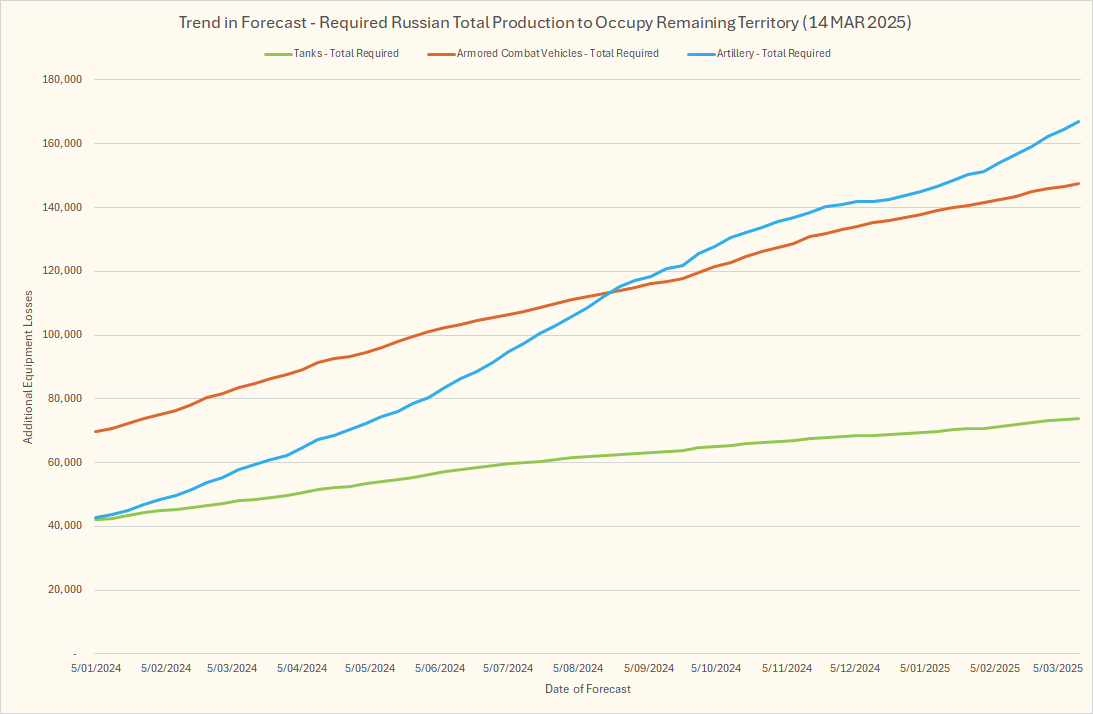Click the green Tanks legend line marker
This screenshot has width=1093, height=714.
(278, 54)
